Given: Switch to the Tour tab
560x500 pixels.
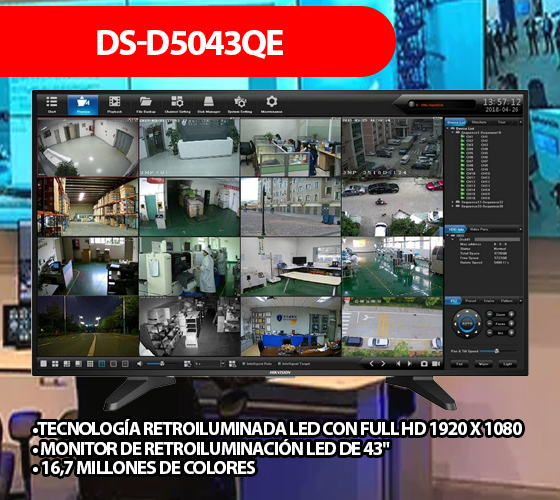Looking at the screenshot, I should (501, 122).
